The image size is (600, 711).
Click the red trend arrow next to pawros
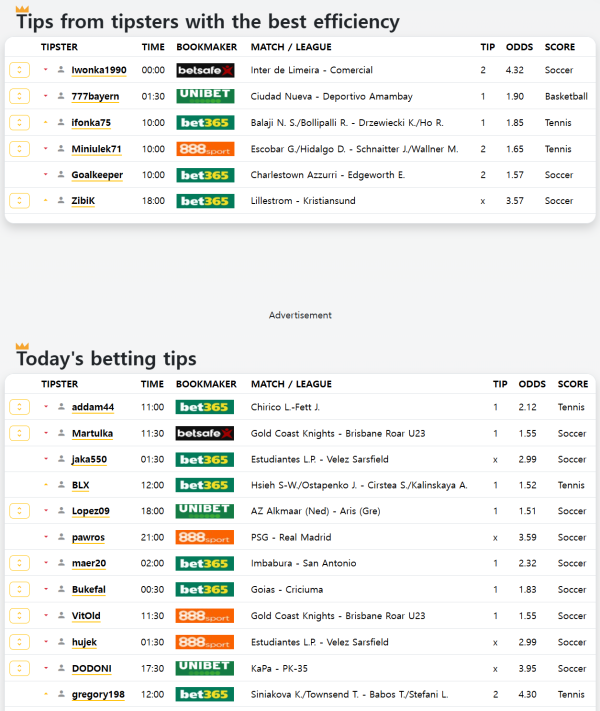tap(46, 537)
